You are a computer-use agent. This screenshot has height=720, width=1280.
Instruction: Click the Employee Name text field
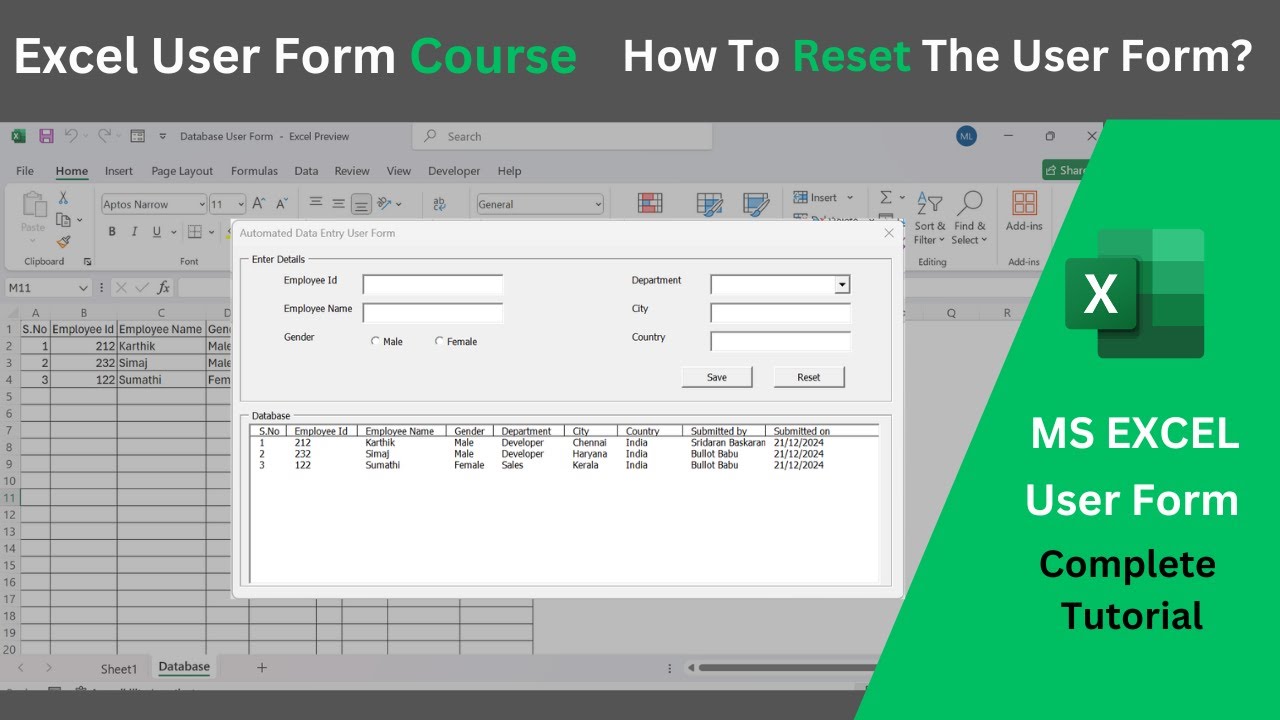pos(433,313)
